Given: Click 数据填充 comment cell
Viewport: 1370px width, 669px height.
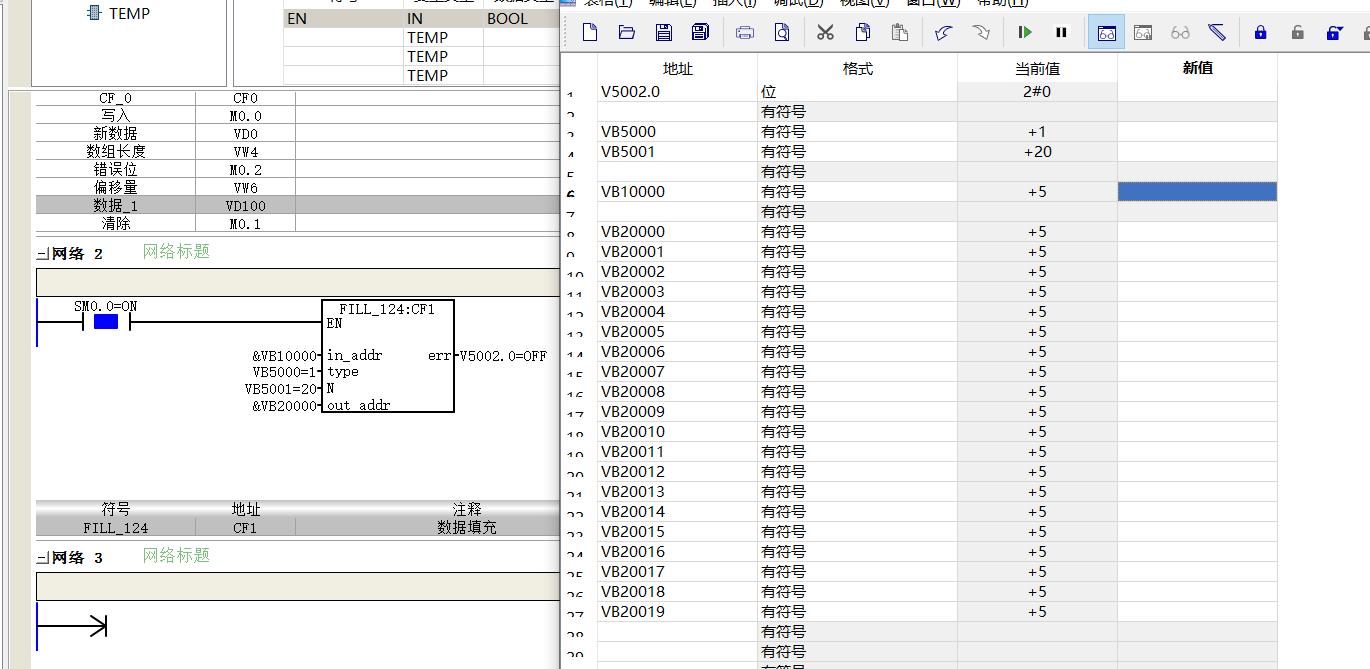Looking at the screenshot, I should pos(466,527).
